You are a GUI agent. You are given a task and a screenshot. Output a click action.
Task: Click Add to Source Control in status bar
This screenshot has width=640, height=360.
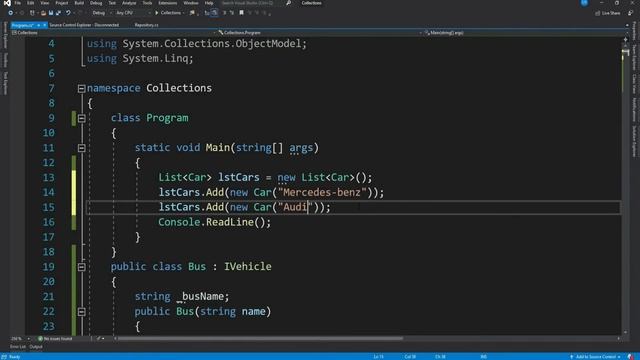coord(595,357)
